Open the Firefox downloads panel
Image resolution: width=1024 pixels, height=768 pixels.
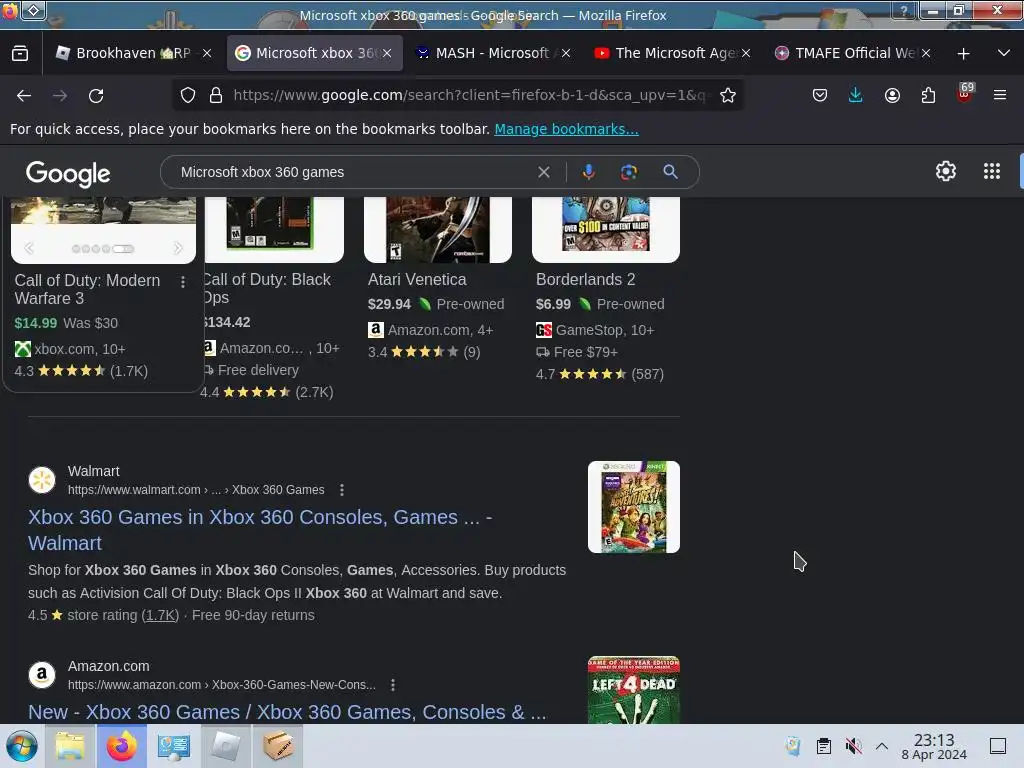coord(856,95)
